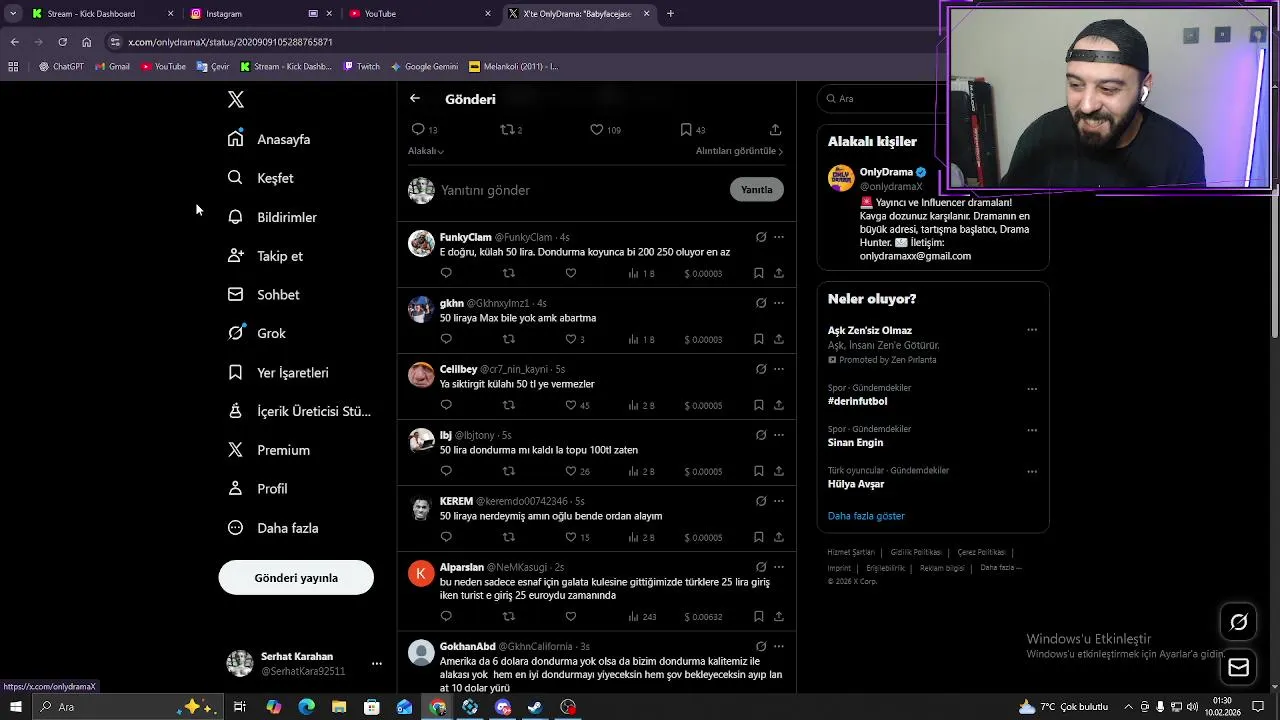The width and height of the screenshot is (1280, 720).
Task: Open Anasayfa home page
Action: coord(269,139)
